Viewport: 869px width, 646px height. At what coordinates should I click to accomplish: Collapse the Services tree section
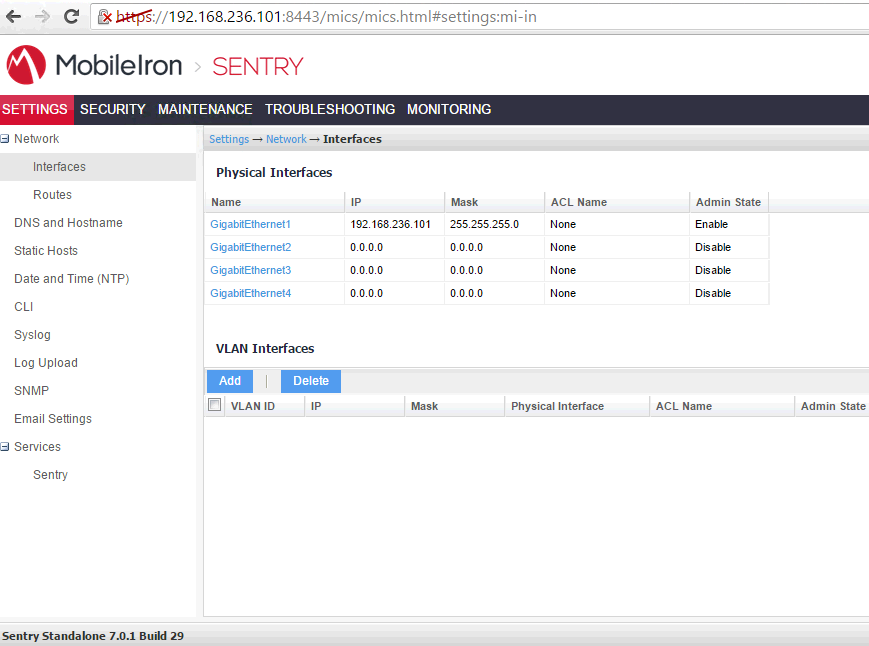[x=5, y=447]
